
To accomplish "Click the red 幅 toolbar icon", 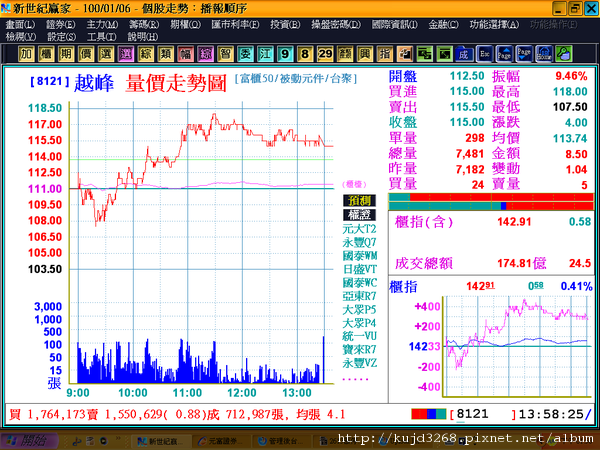I will [x=186, y=54].
